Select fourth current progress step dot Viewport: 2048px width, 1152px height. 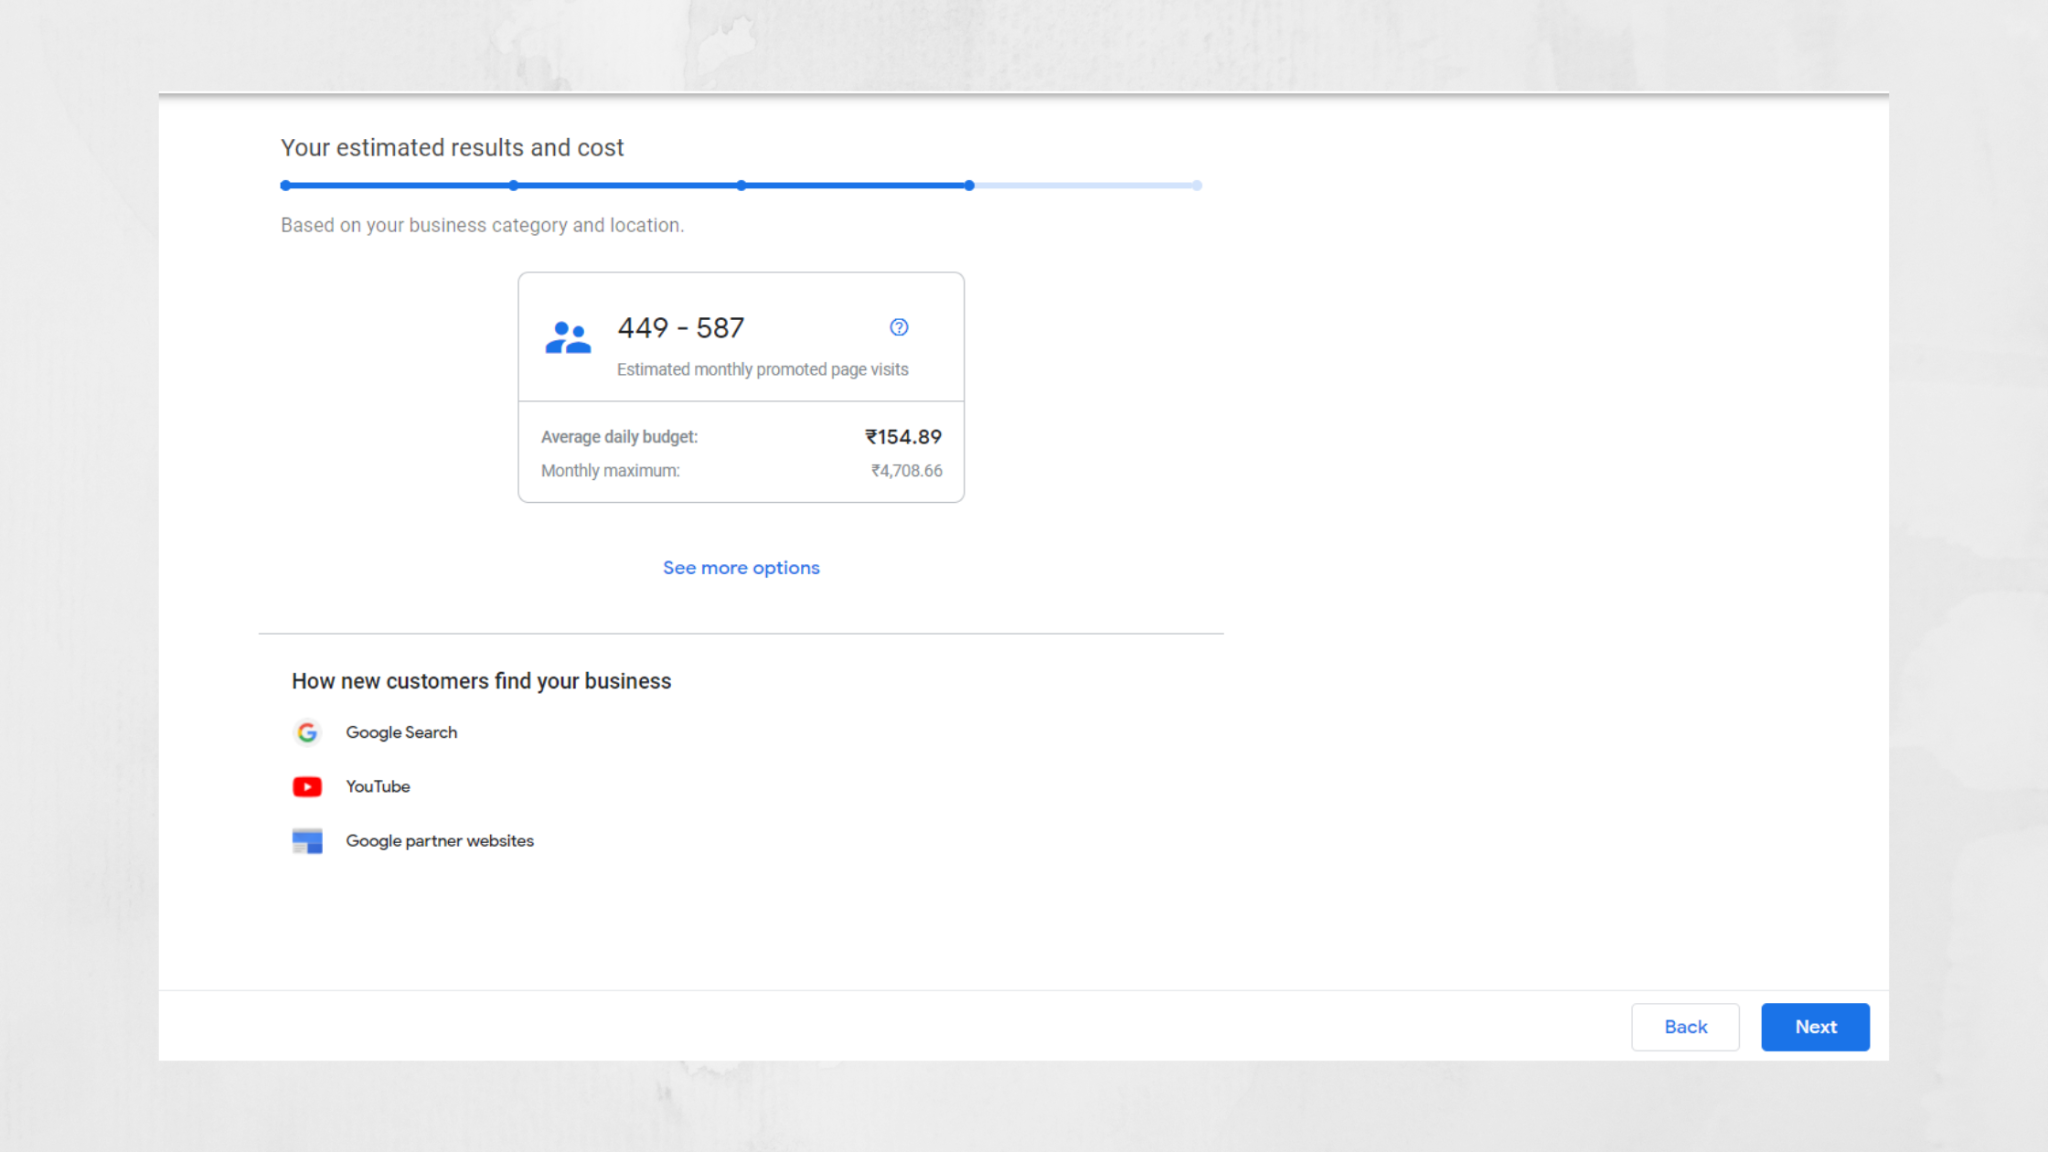coord(969,185)
